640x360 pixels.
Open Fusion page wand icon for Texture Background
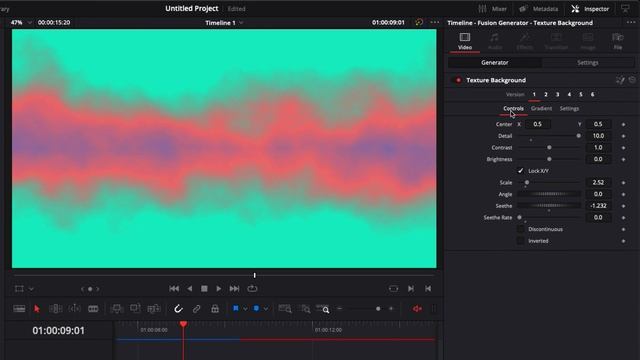coord(620,80)
